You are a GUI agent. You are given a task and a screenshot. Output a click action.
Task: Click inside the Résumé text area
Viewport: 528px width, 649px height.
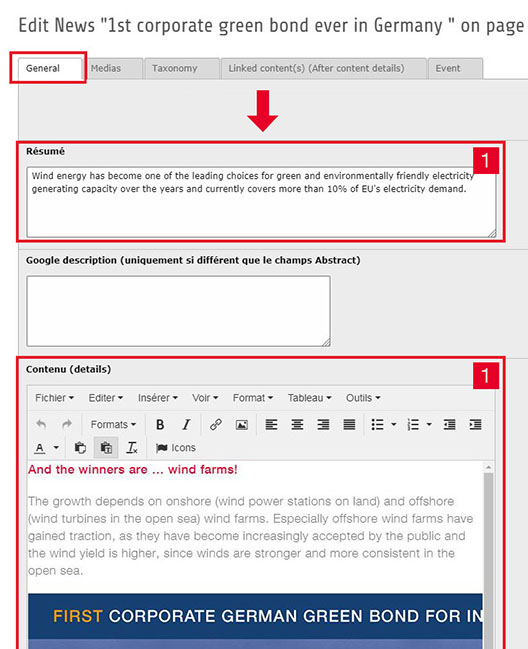tap(261, 202)
